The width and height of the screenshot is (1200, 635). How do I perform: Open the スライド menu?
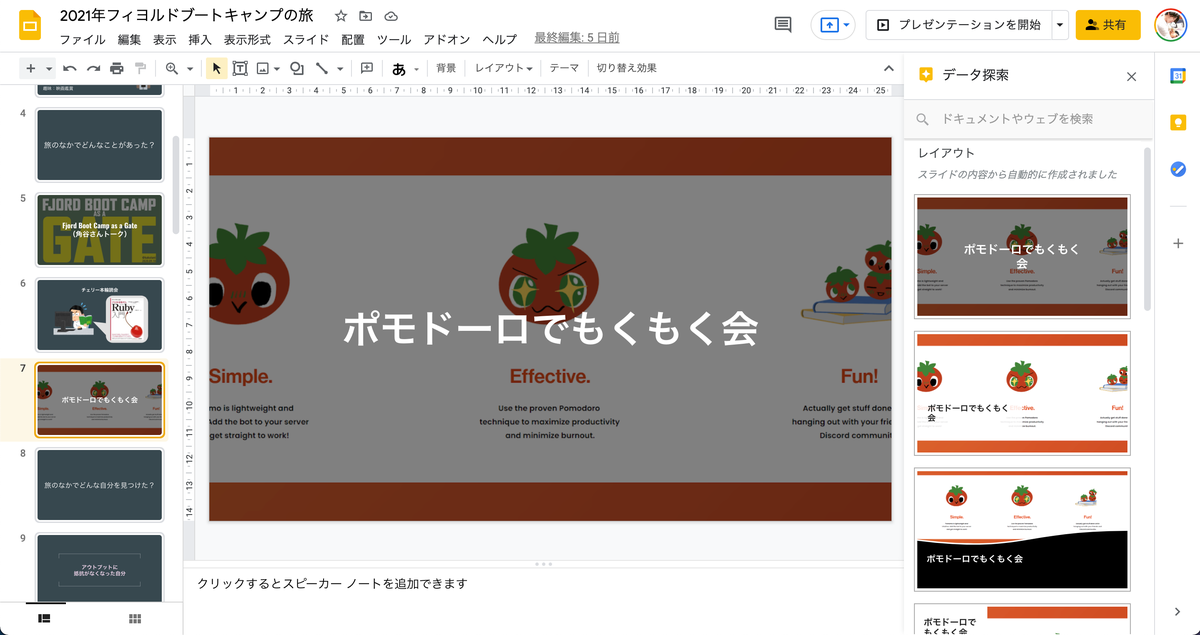coord(306,40)
